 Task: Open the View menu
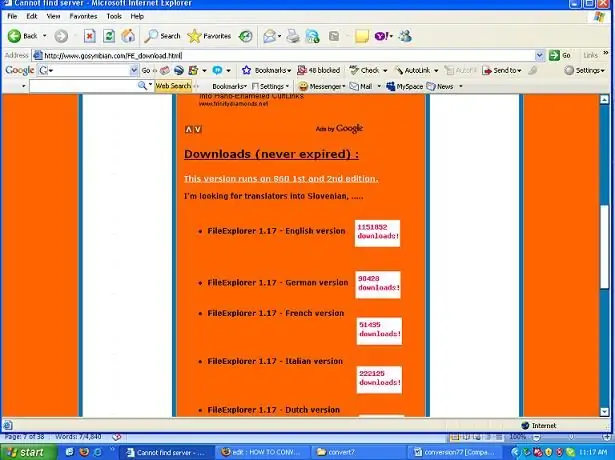click(x=53, y=16)
